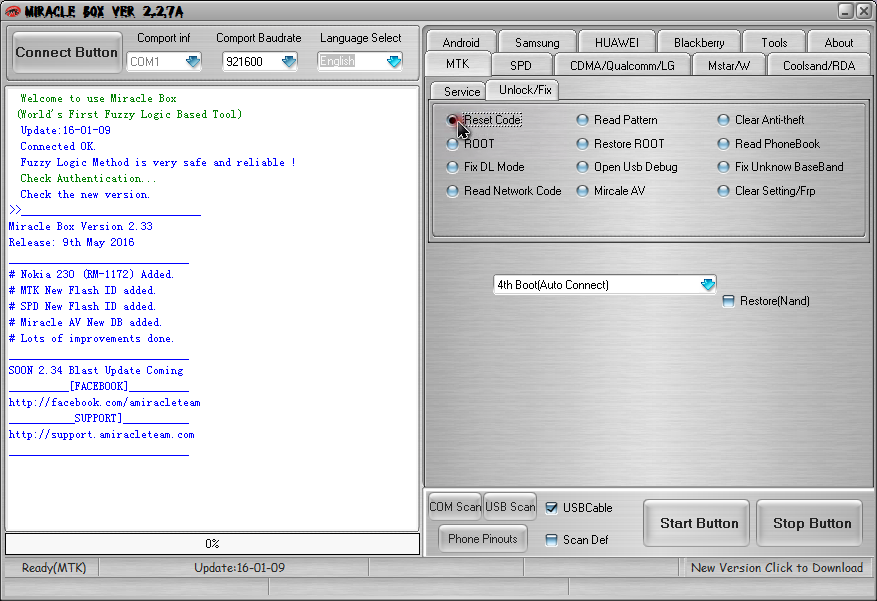
Task: Open Phone Pinouts
Action: pyautogui.click(x=483, y=539)
